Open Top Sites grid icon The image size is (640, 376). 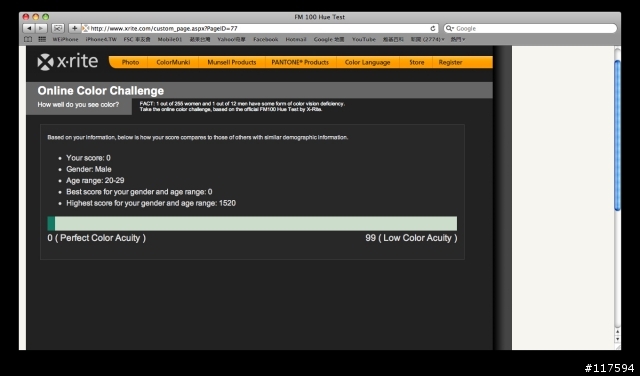(x=42, y=40)
